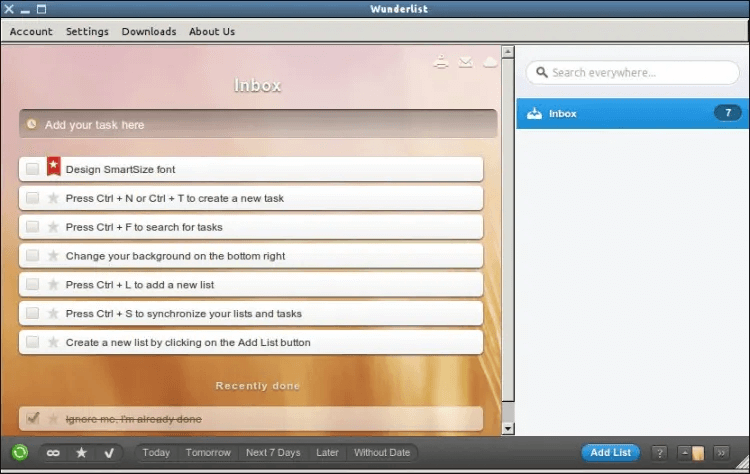This screenshot has width=750, height=474.
Task: Click scrollbar down arrow in task pane
Action: tap(508, 429)
